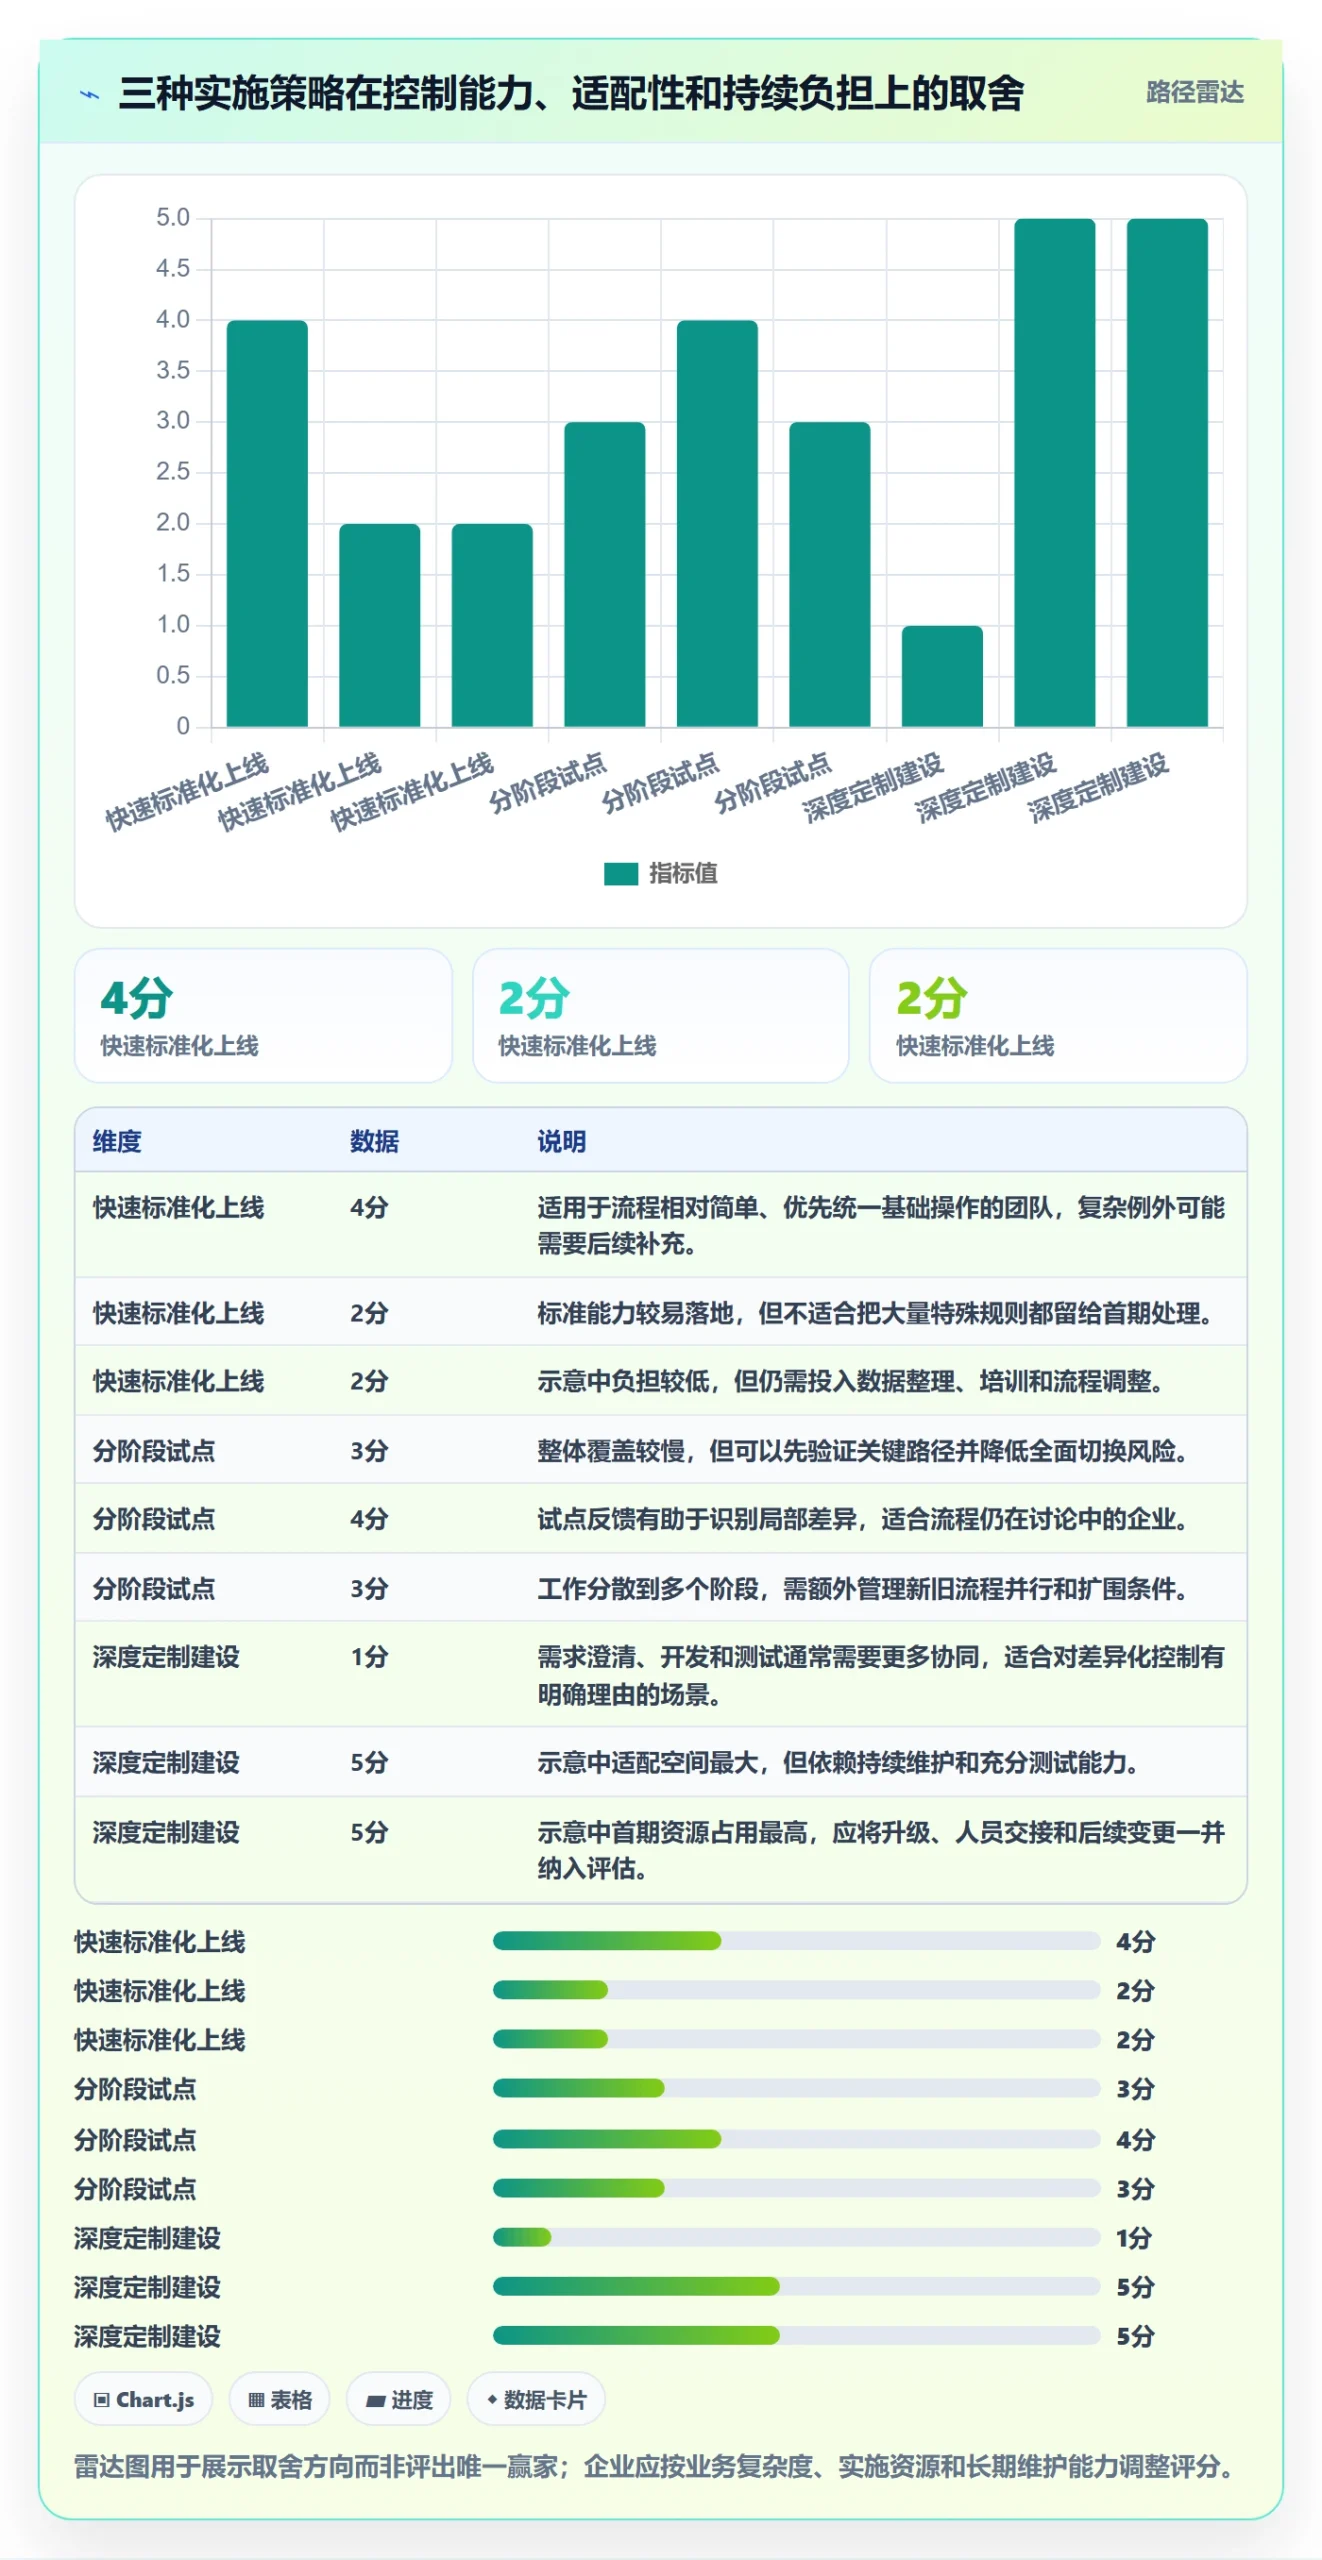The height and width of the screenshot is (2560, 1322).
Task: Click the 分阶段试点 progress bar showing 4分
Action: (x=796, y=2139)
